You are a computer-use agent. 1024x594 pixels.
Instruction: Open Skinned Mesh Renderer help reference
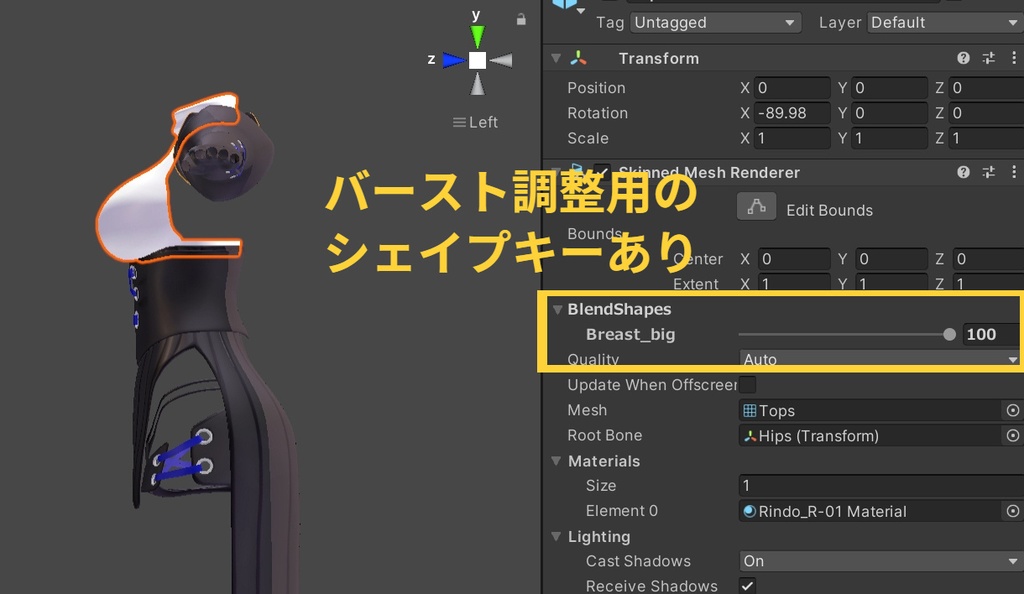(x=963, y=172)
